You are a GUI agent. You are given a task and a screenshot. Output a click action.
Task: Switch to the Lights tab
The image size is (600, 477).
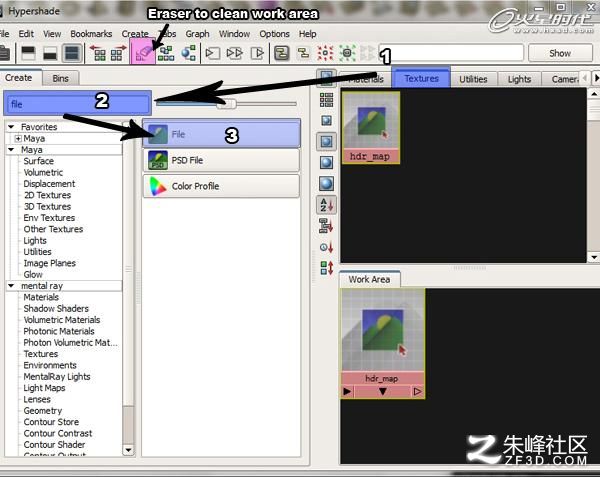[x=519, y=79]
